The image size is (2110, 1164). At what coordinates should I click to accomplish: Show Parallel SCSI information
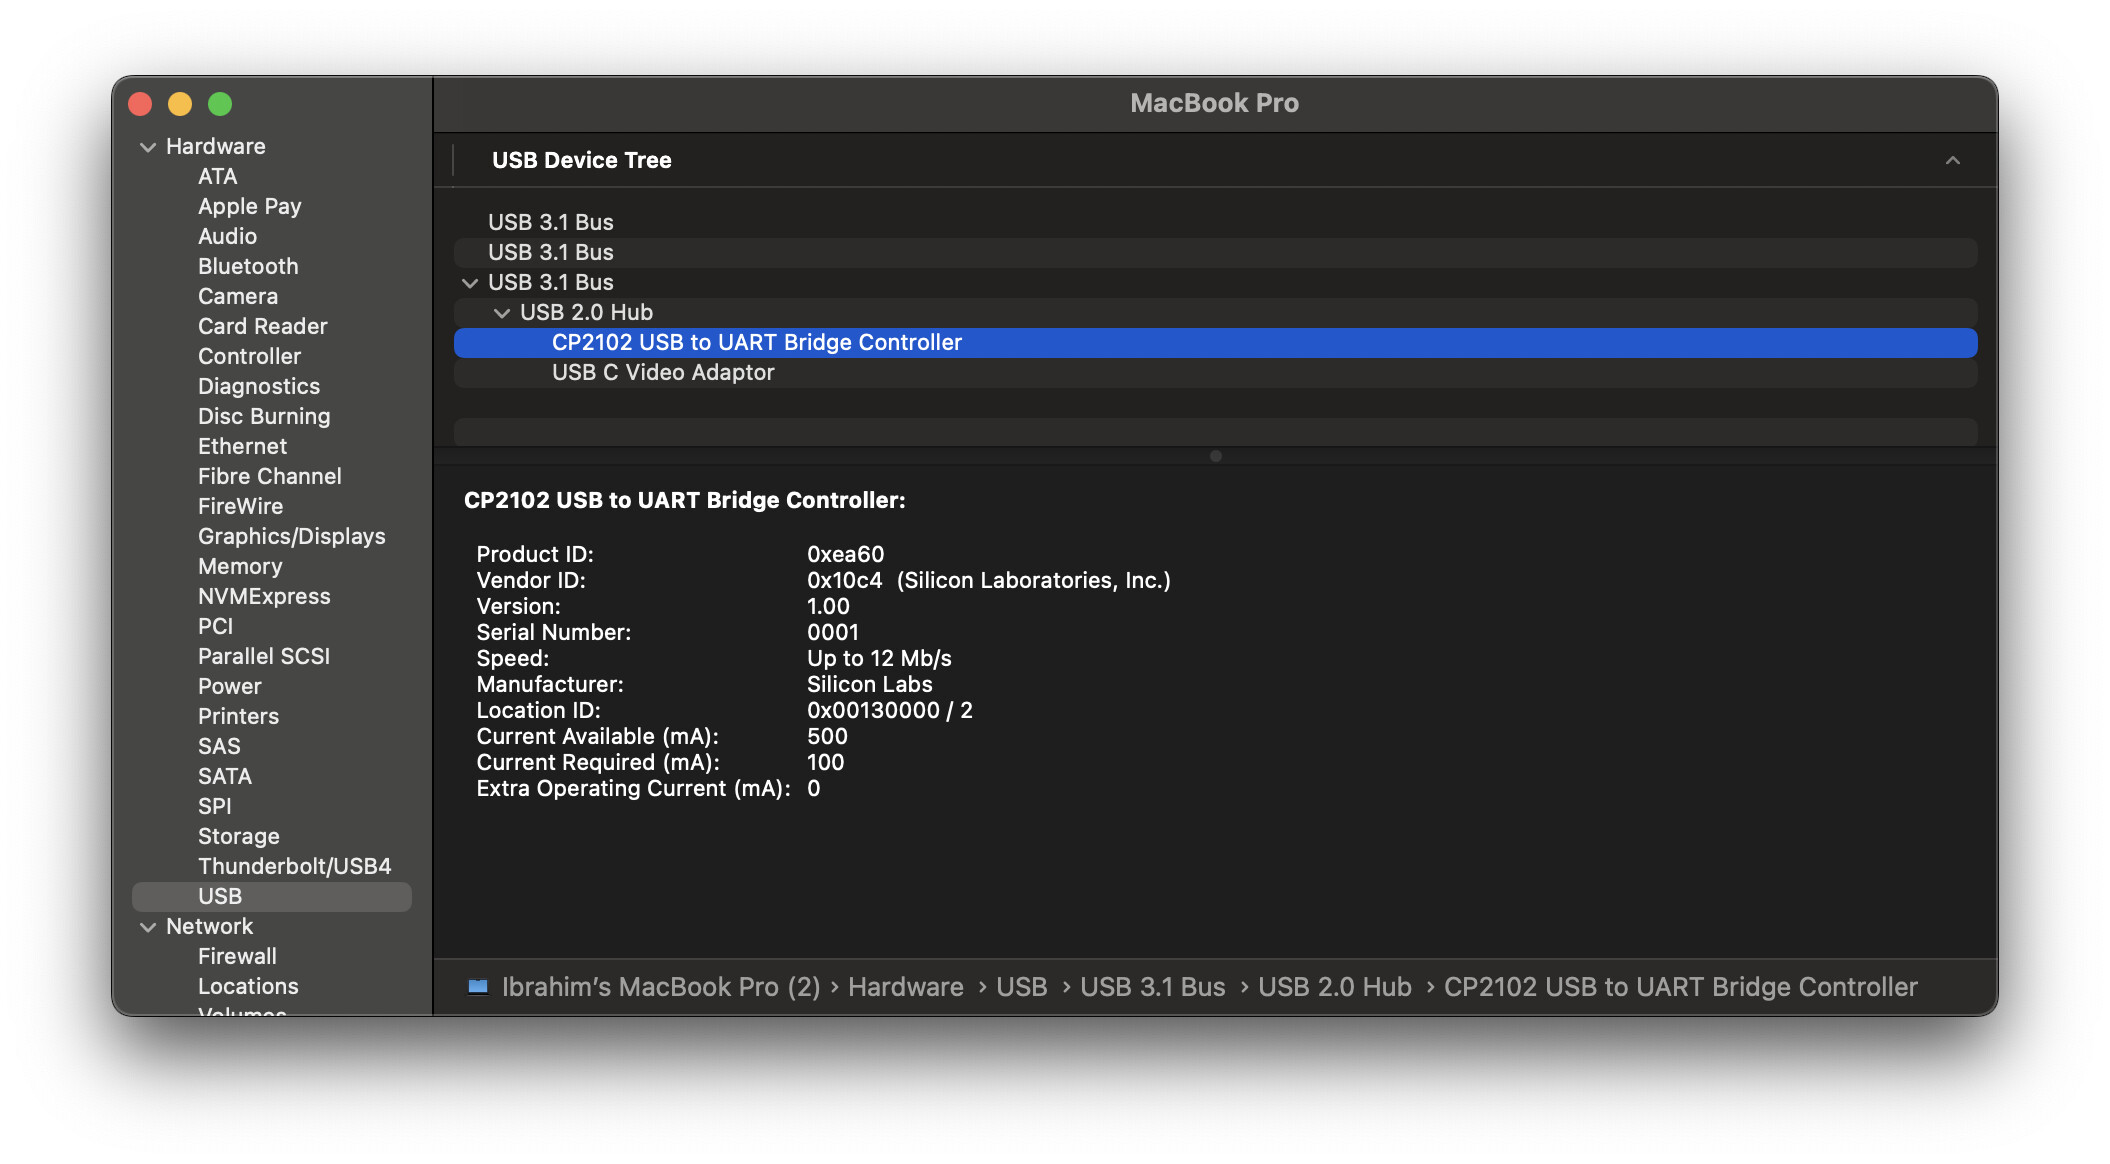click(x=263, y=656)
